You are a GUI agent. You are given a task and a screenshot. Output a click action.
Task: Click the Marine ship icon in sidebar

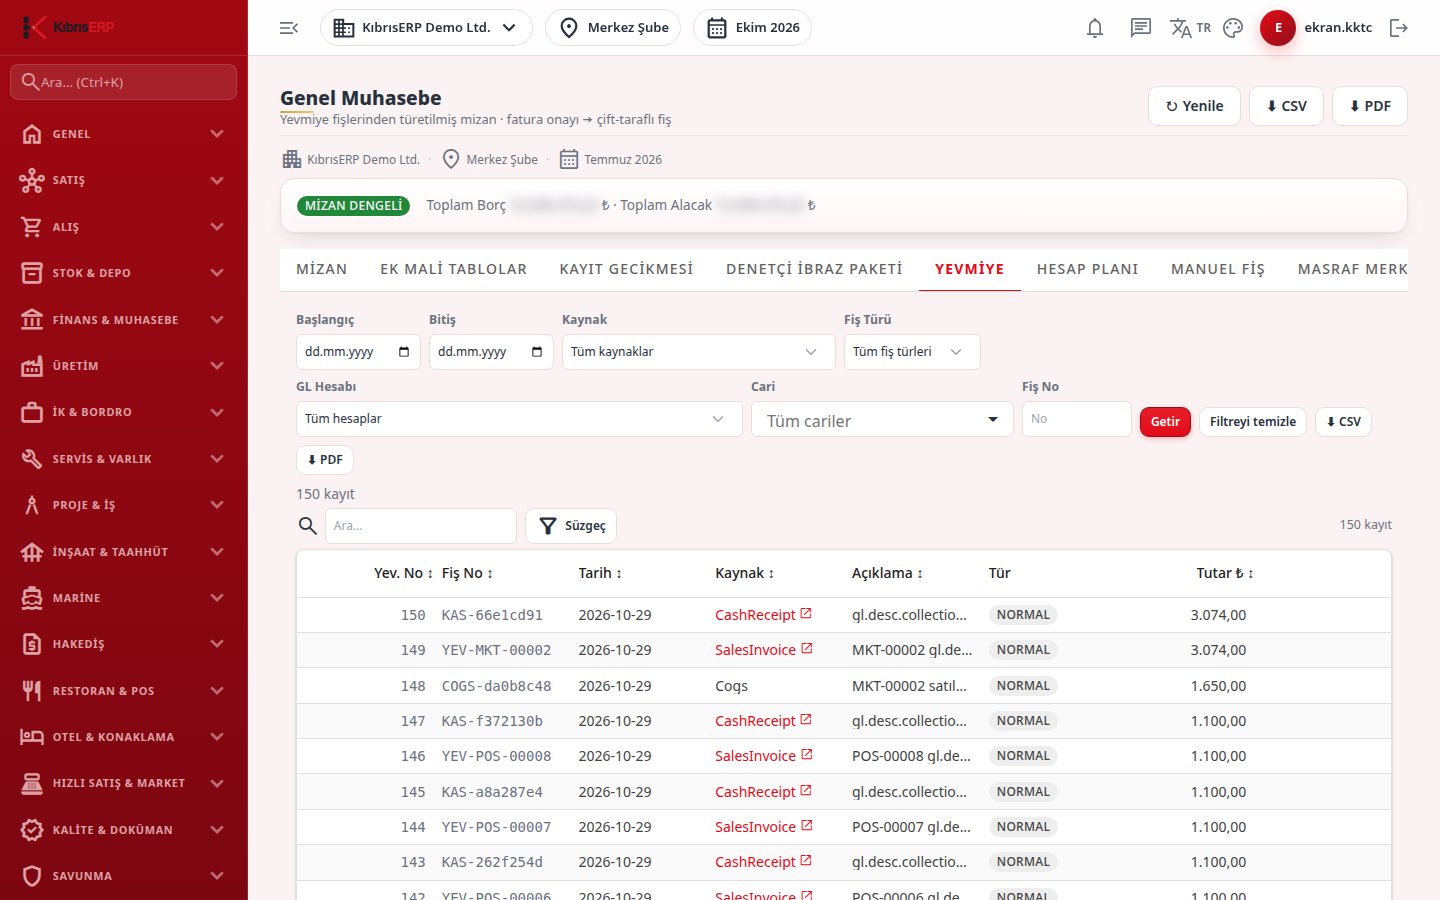[32, 598]
